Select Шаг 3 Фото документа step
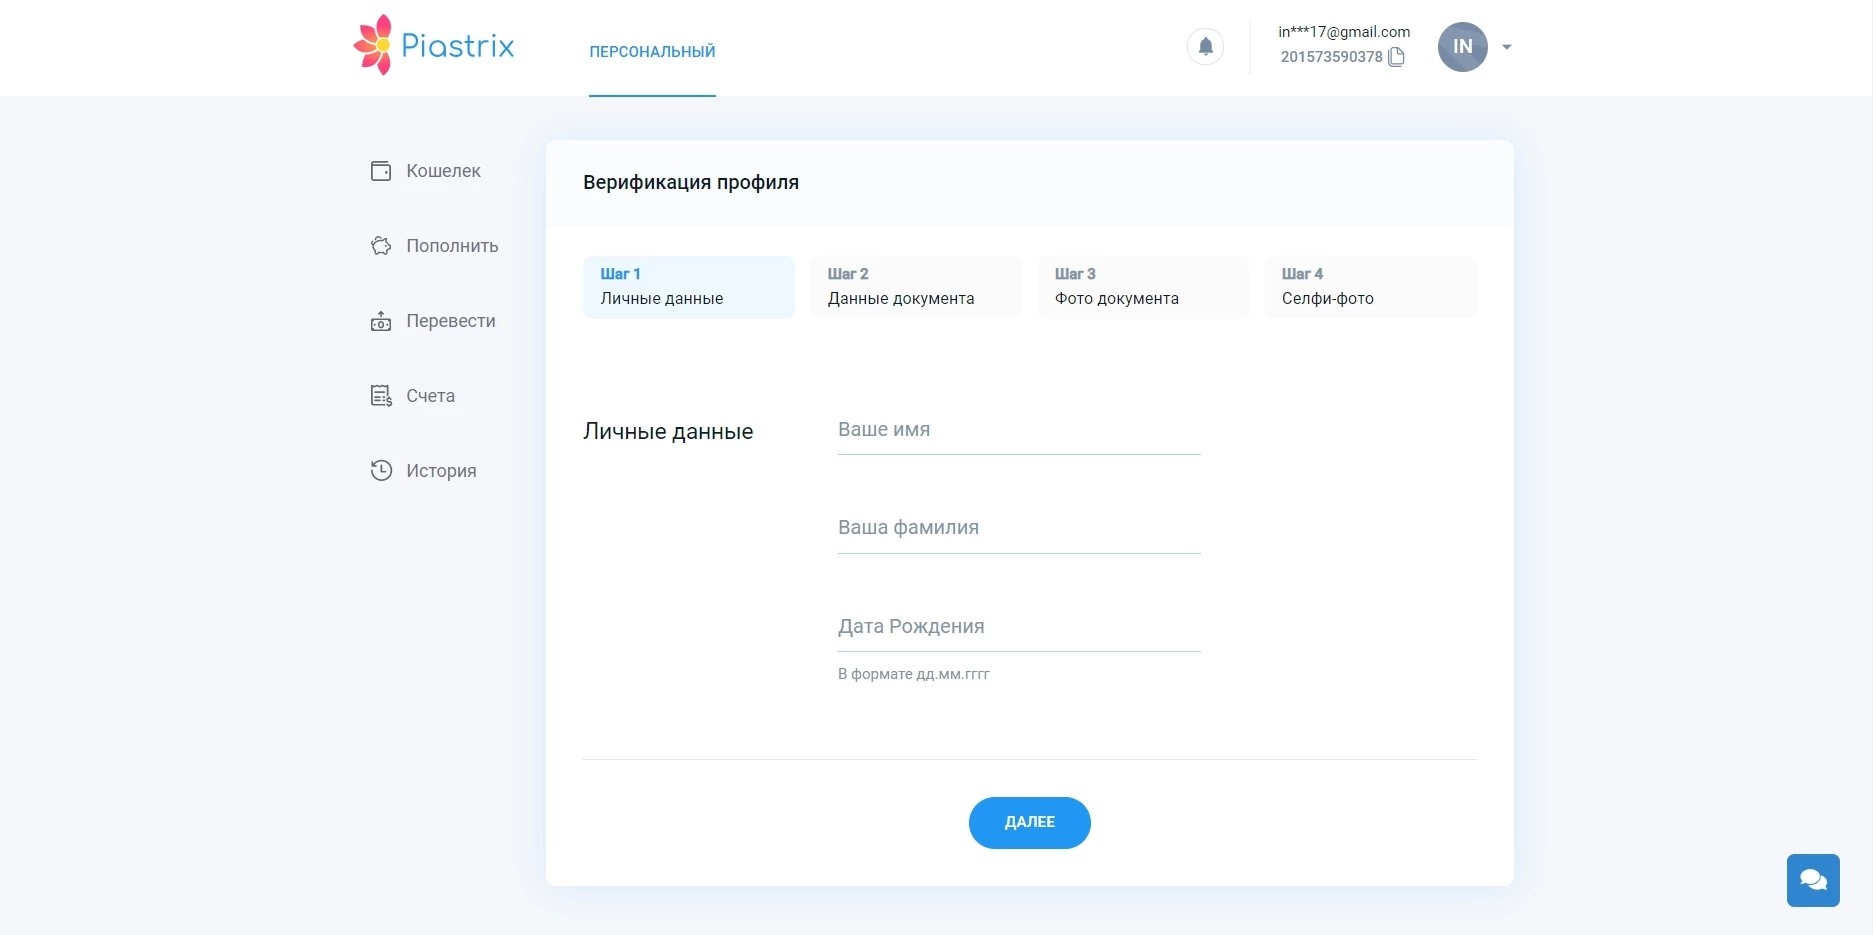 [1143, 287]
